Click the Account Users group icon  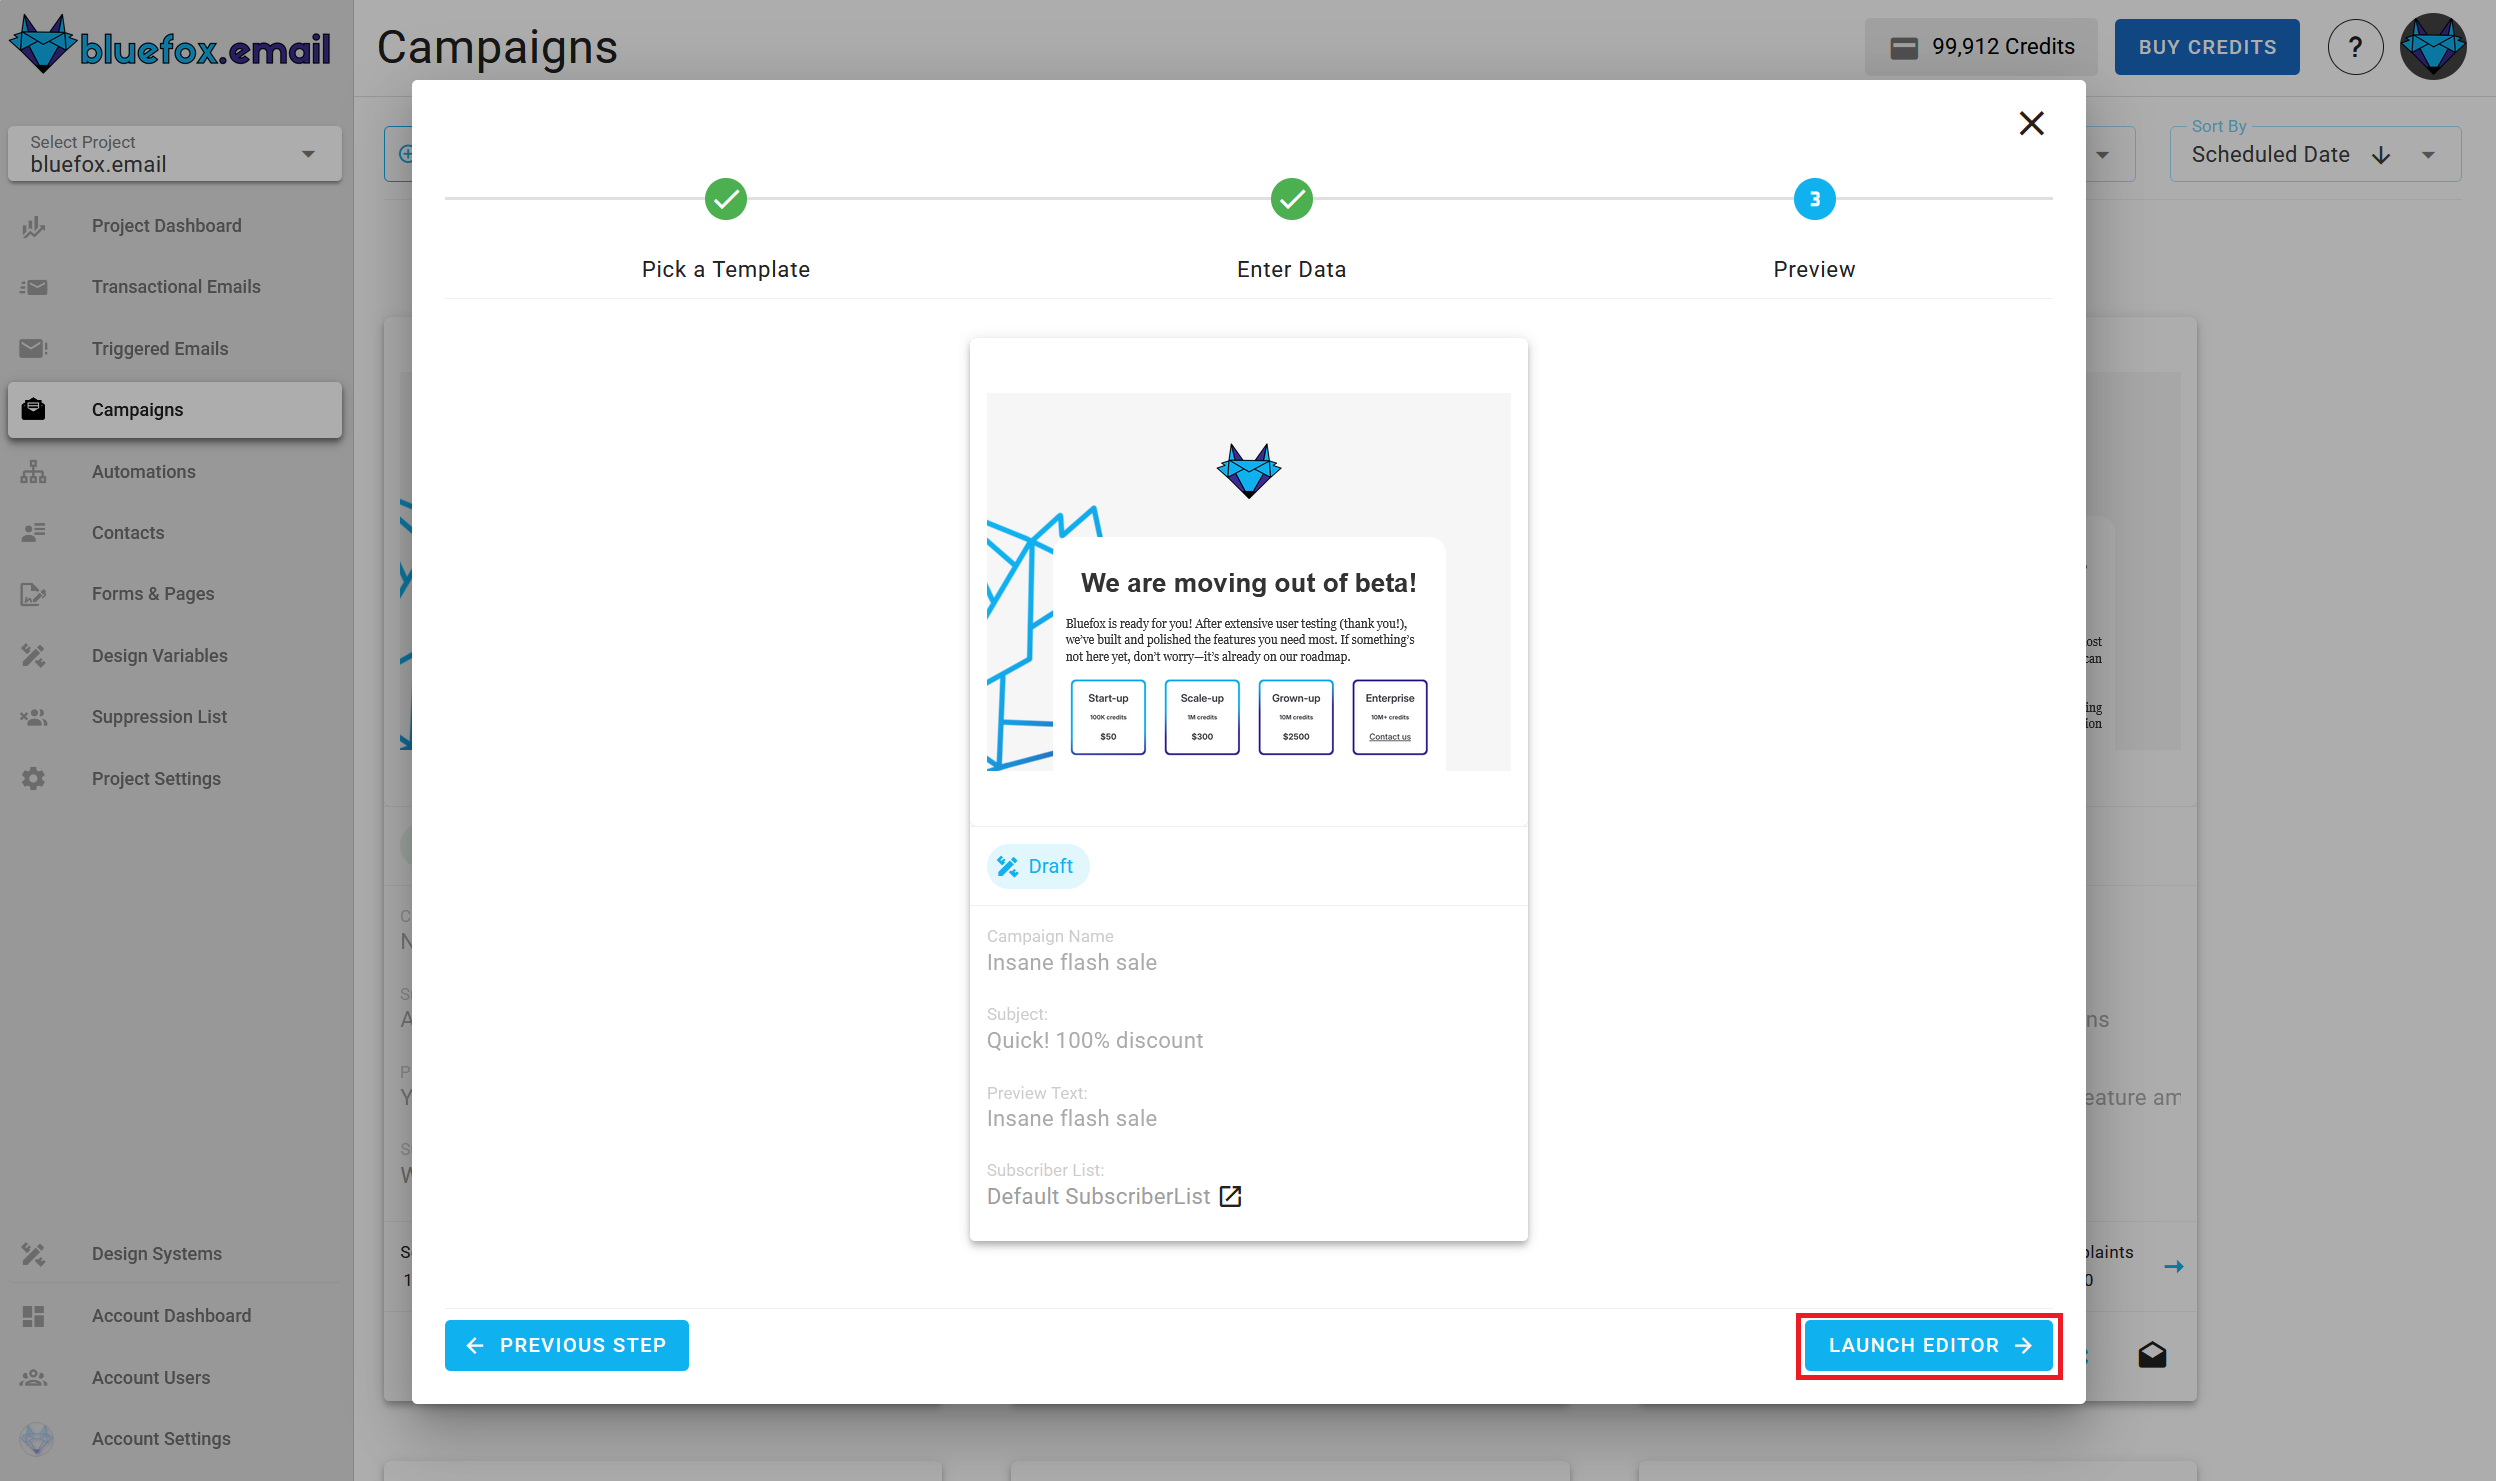pyautogui.click(x=34, y=1377)
